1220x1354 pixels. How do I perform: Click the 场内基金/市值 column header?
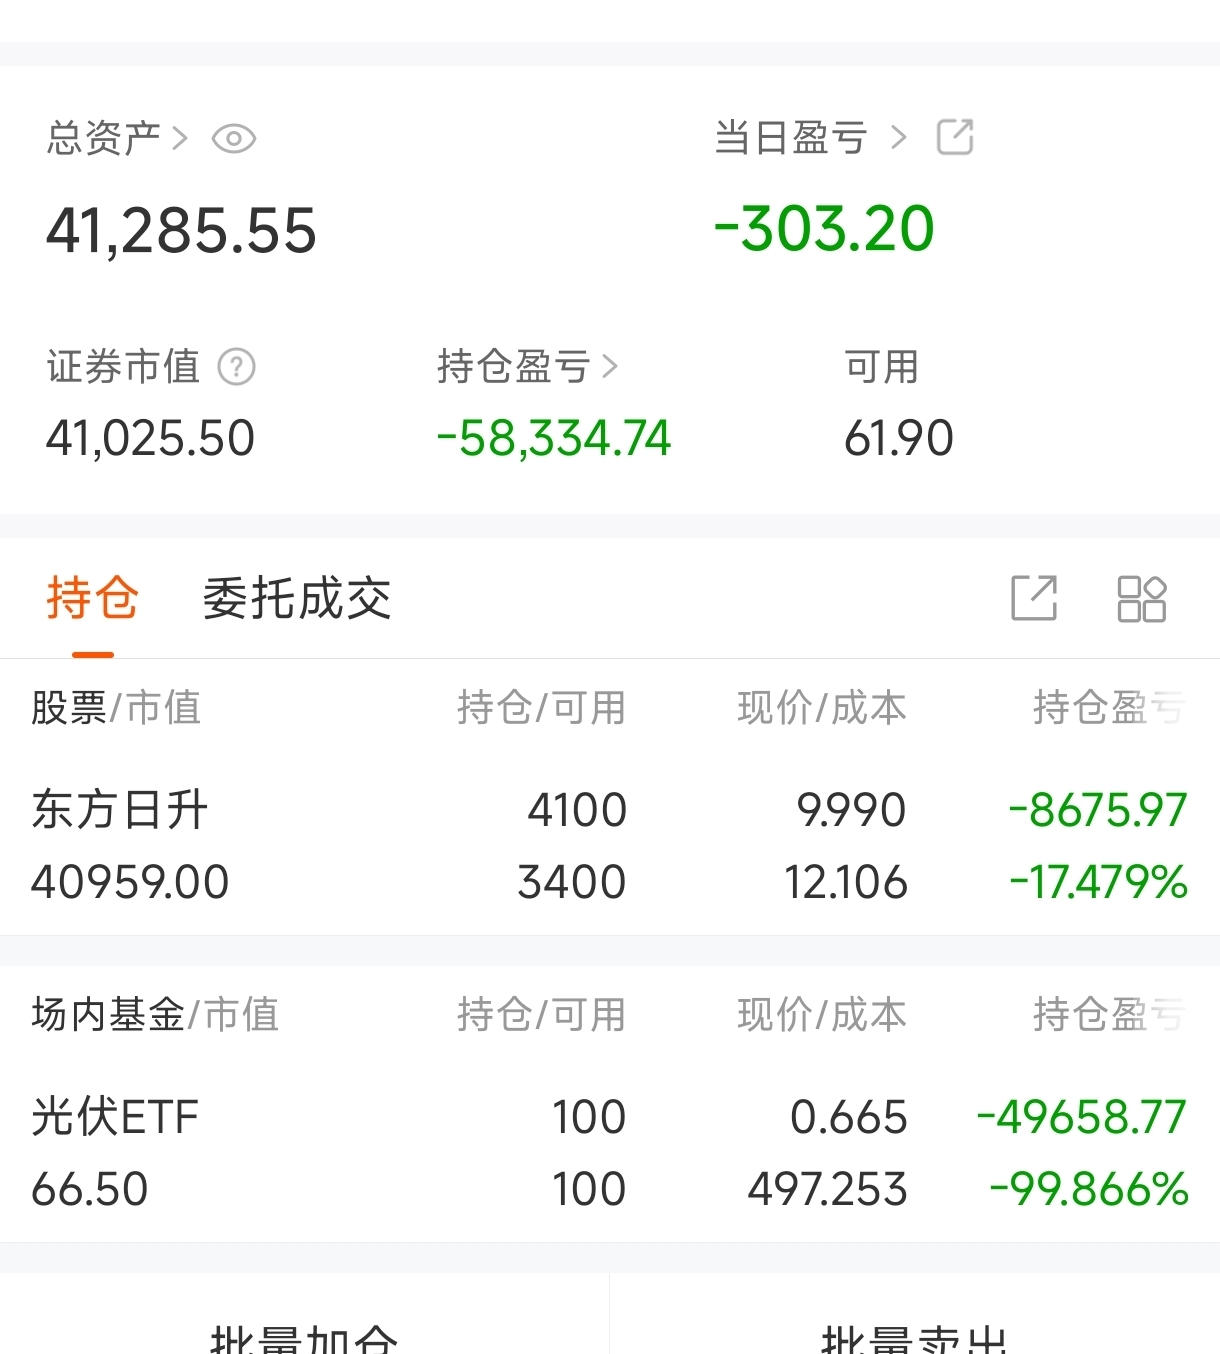[155, 1015]
